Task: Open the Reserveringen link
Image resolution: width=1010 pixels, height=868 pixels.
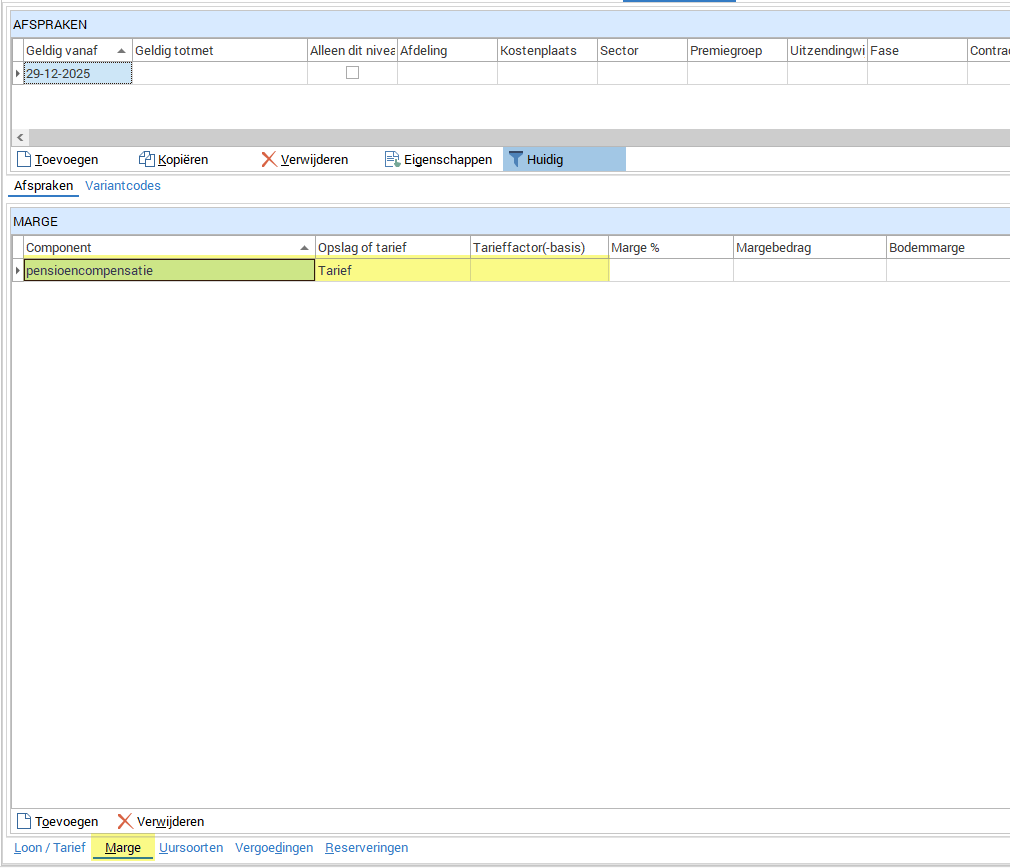Action: [366, 848]
